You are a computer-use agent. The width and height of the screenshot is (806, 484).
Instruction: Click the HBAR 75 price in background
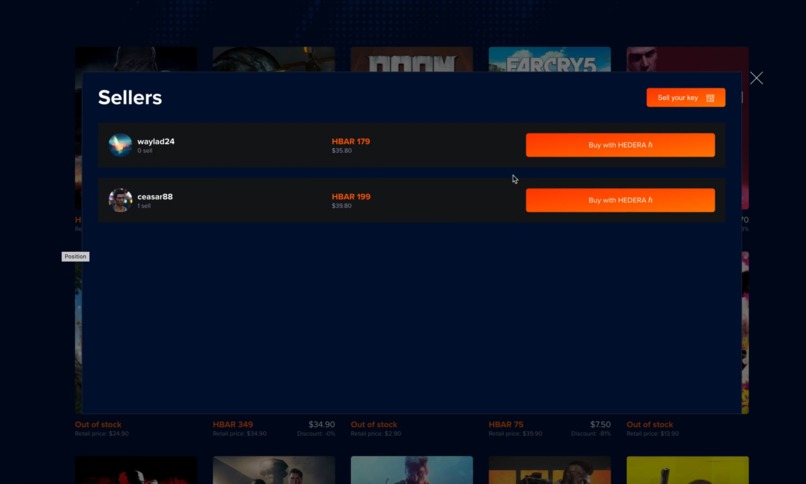(506, 424)
